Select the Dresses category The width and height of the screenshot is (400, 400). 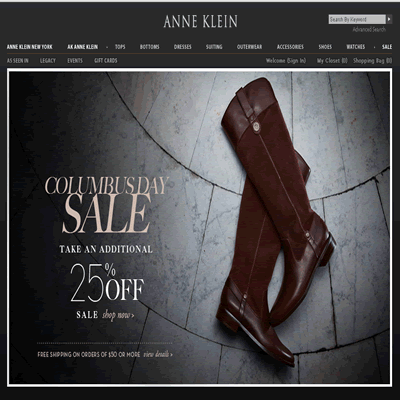[183, 47]
